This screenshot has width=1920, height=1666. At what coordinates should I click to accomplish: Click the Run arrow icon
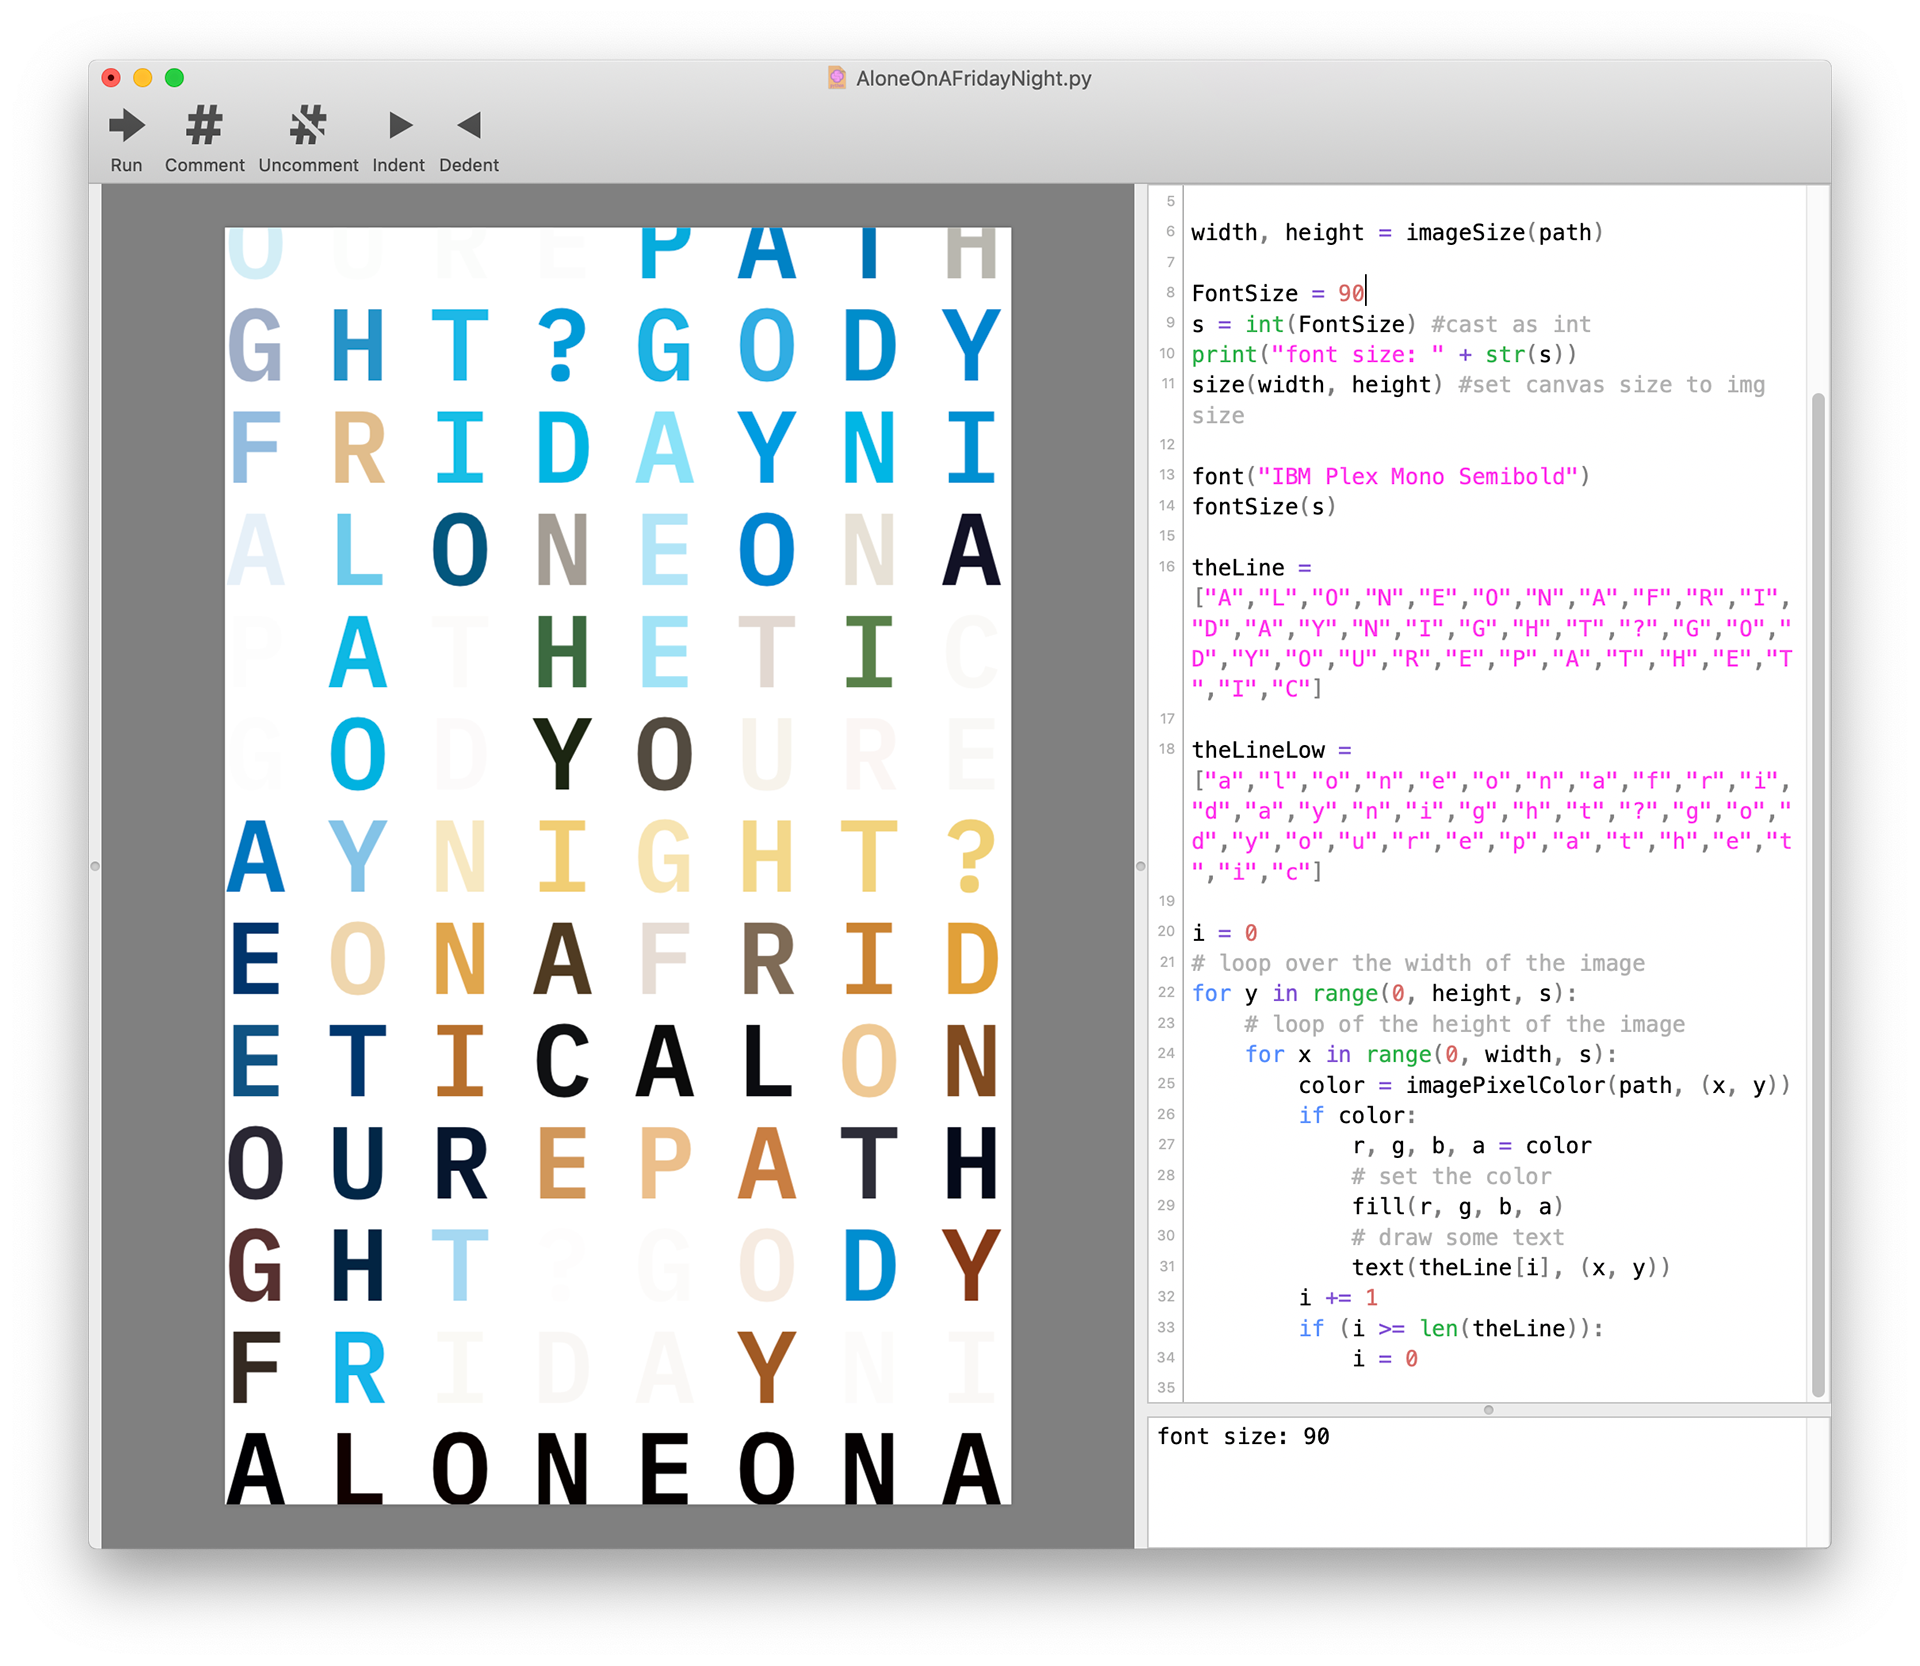click(x=126, y=126)
